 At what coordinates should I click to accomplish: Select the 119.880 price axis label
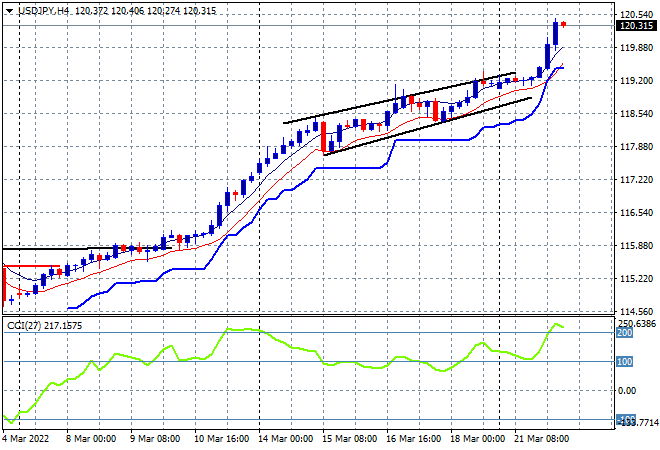point(636,48)
